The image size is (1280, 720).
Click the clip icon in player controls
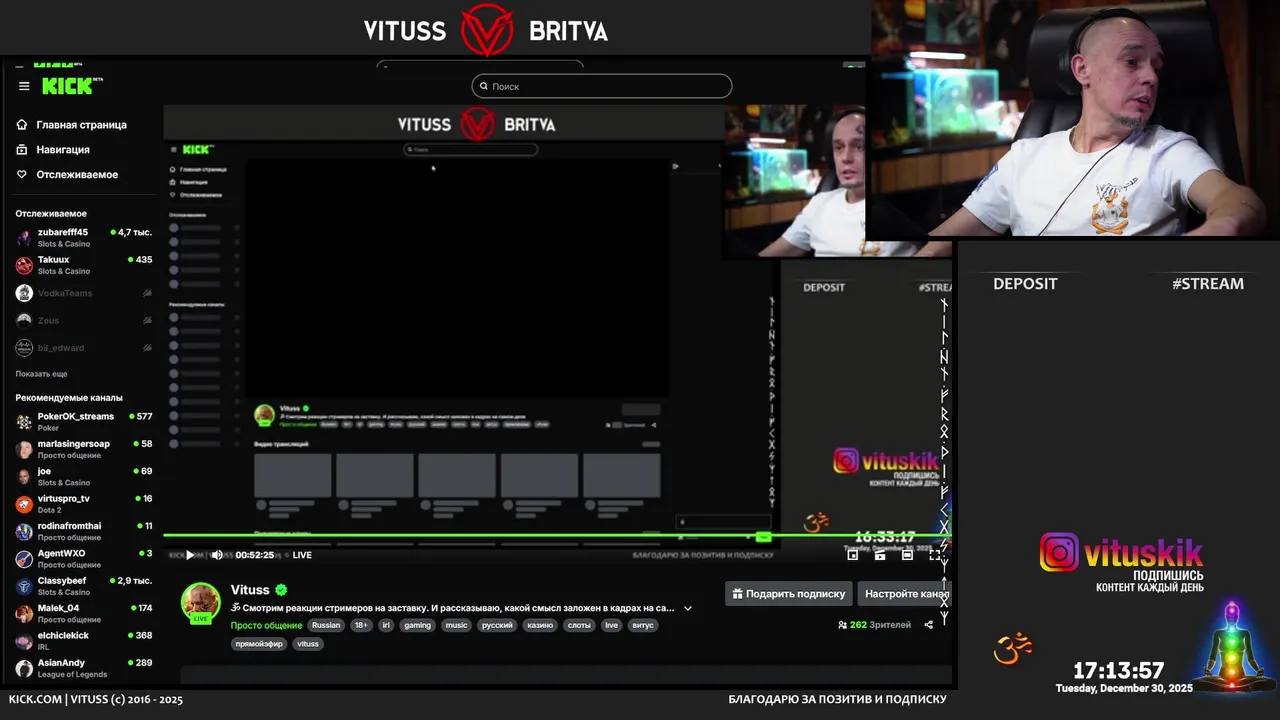[880, 555]
